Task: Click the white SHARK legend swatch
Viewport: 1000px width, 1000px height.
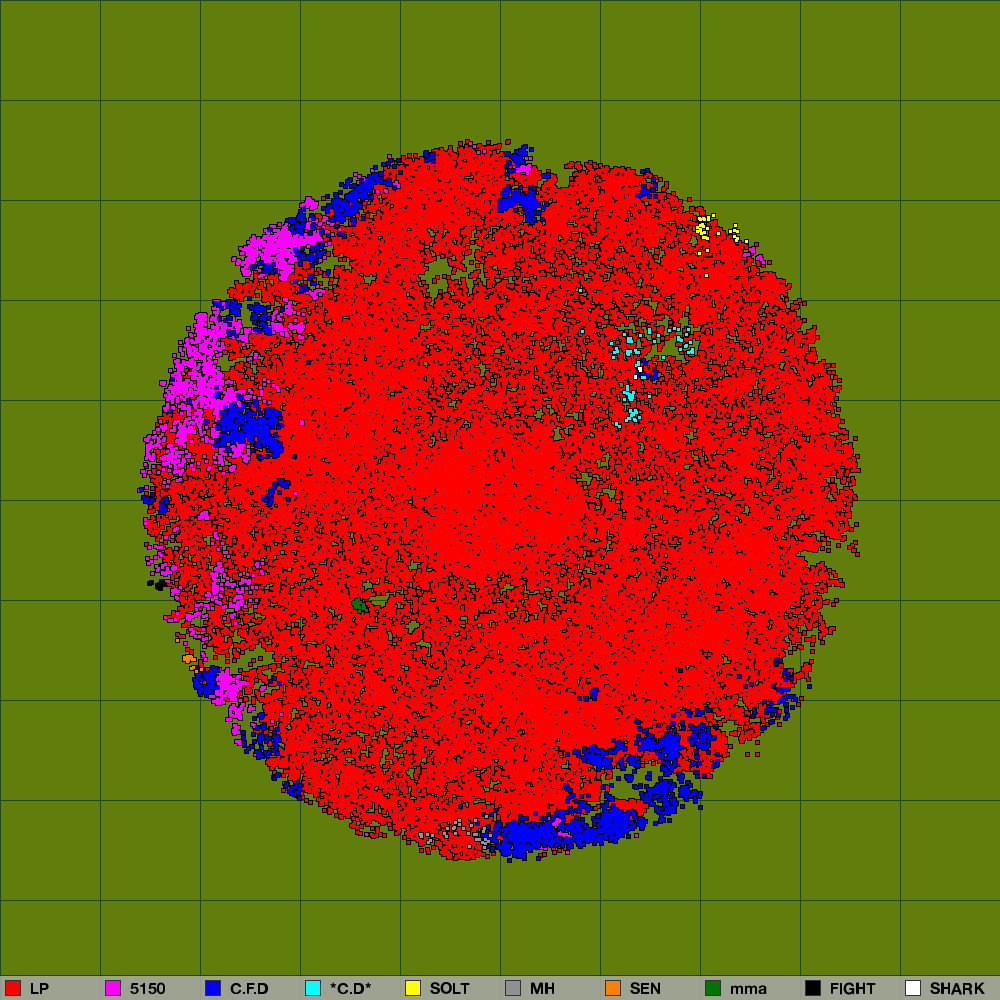Action: point(913,988)
